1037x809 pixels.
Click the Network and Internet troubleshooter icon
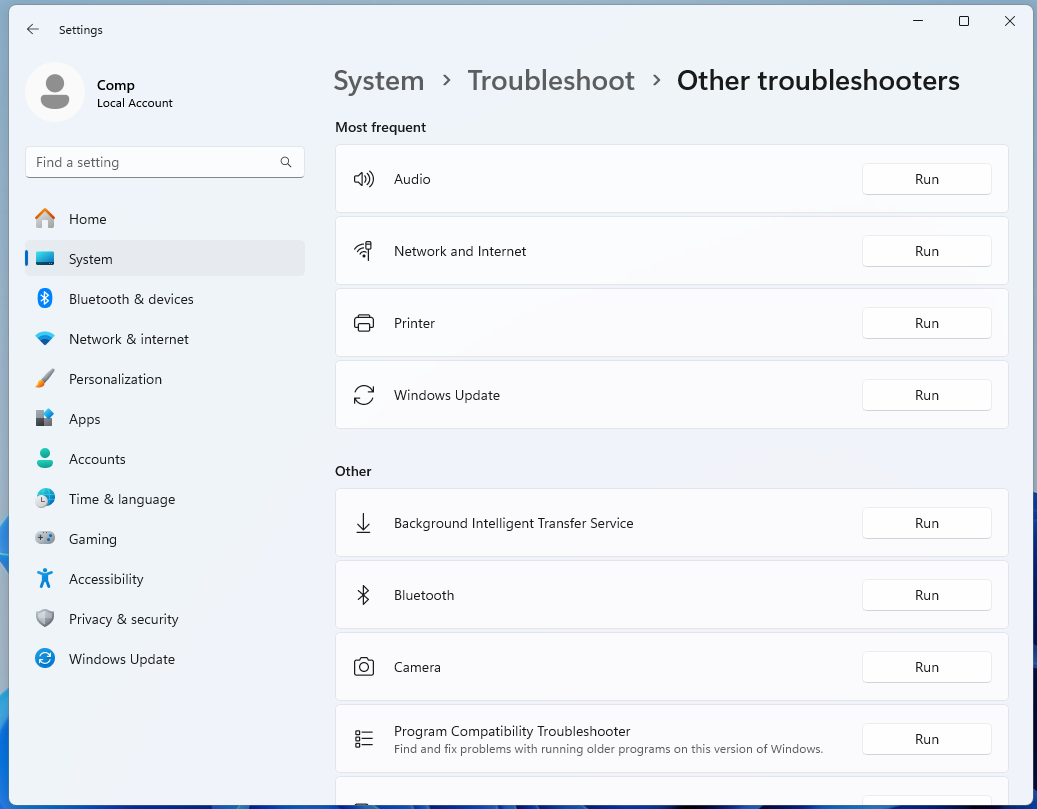pyautogui.click(x=364, y=251)
